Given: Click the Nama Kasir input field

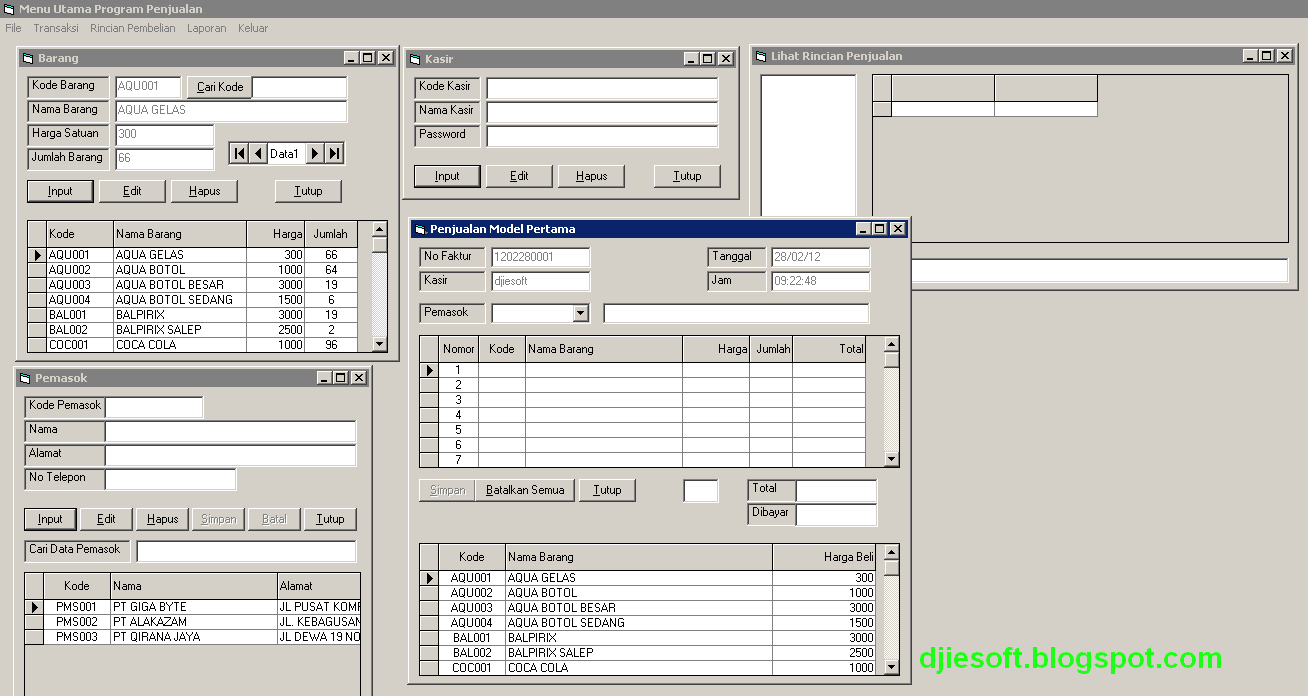Looking at the screenshot, I should point(602,112).
